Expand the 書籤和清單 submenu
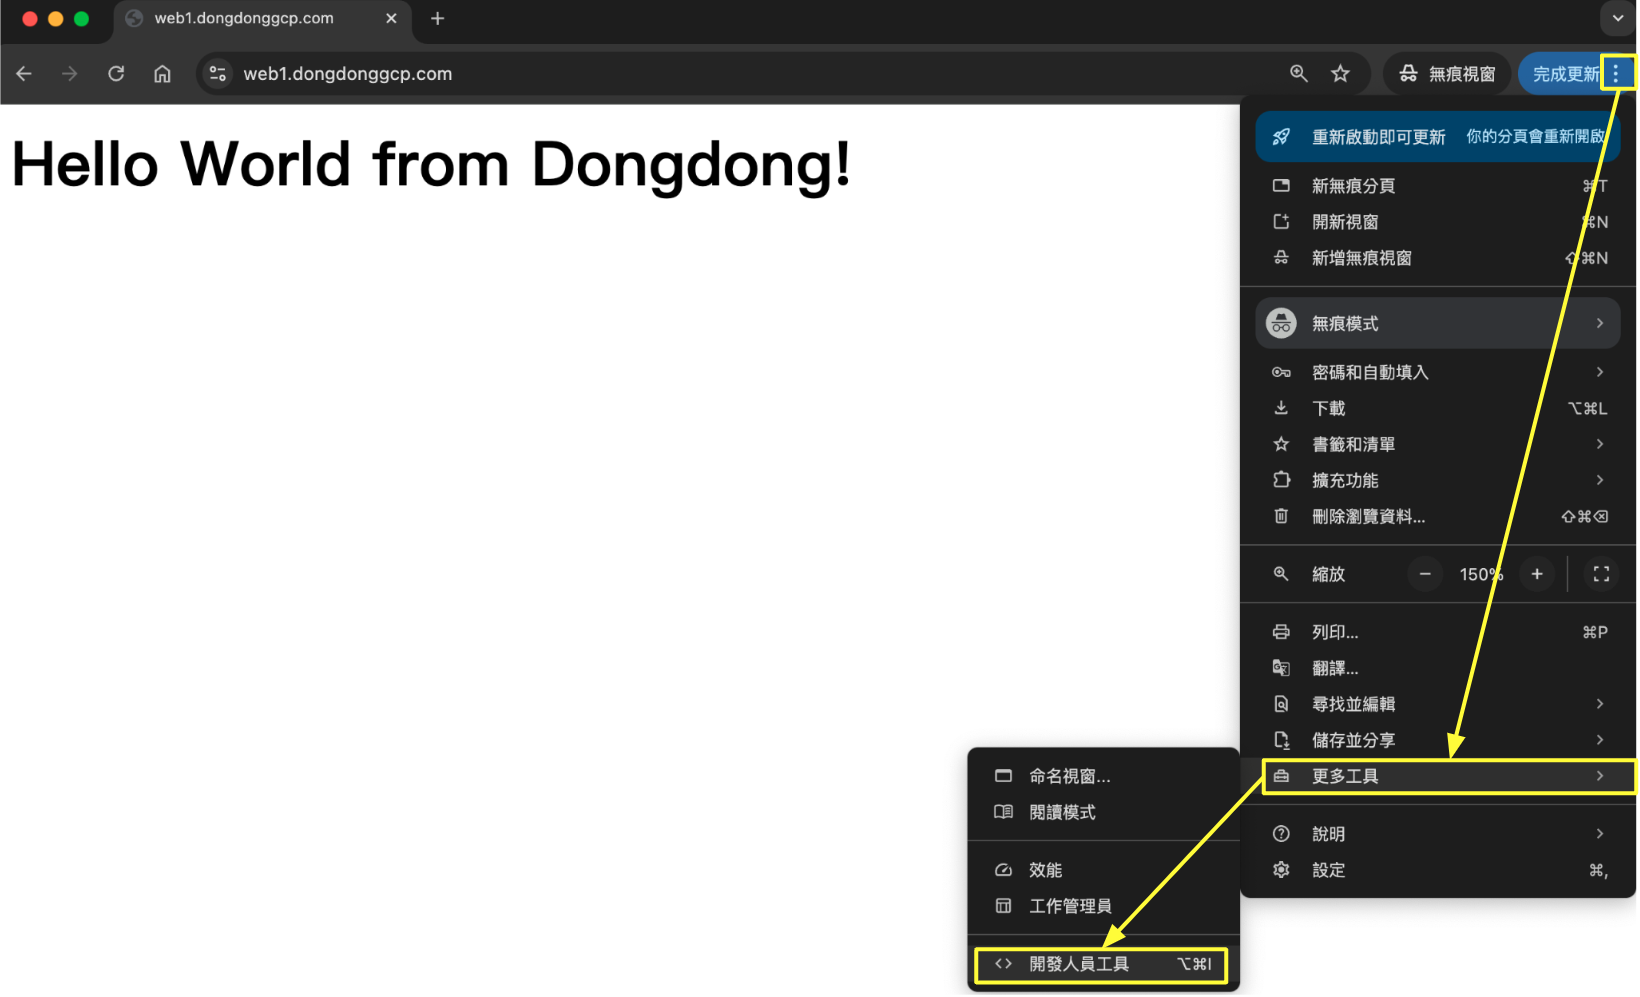Screen dimensions: 1640x997 [x=1438, y=445]
